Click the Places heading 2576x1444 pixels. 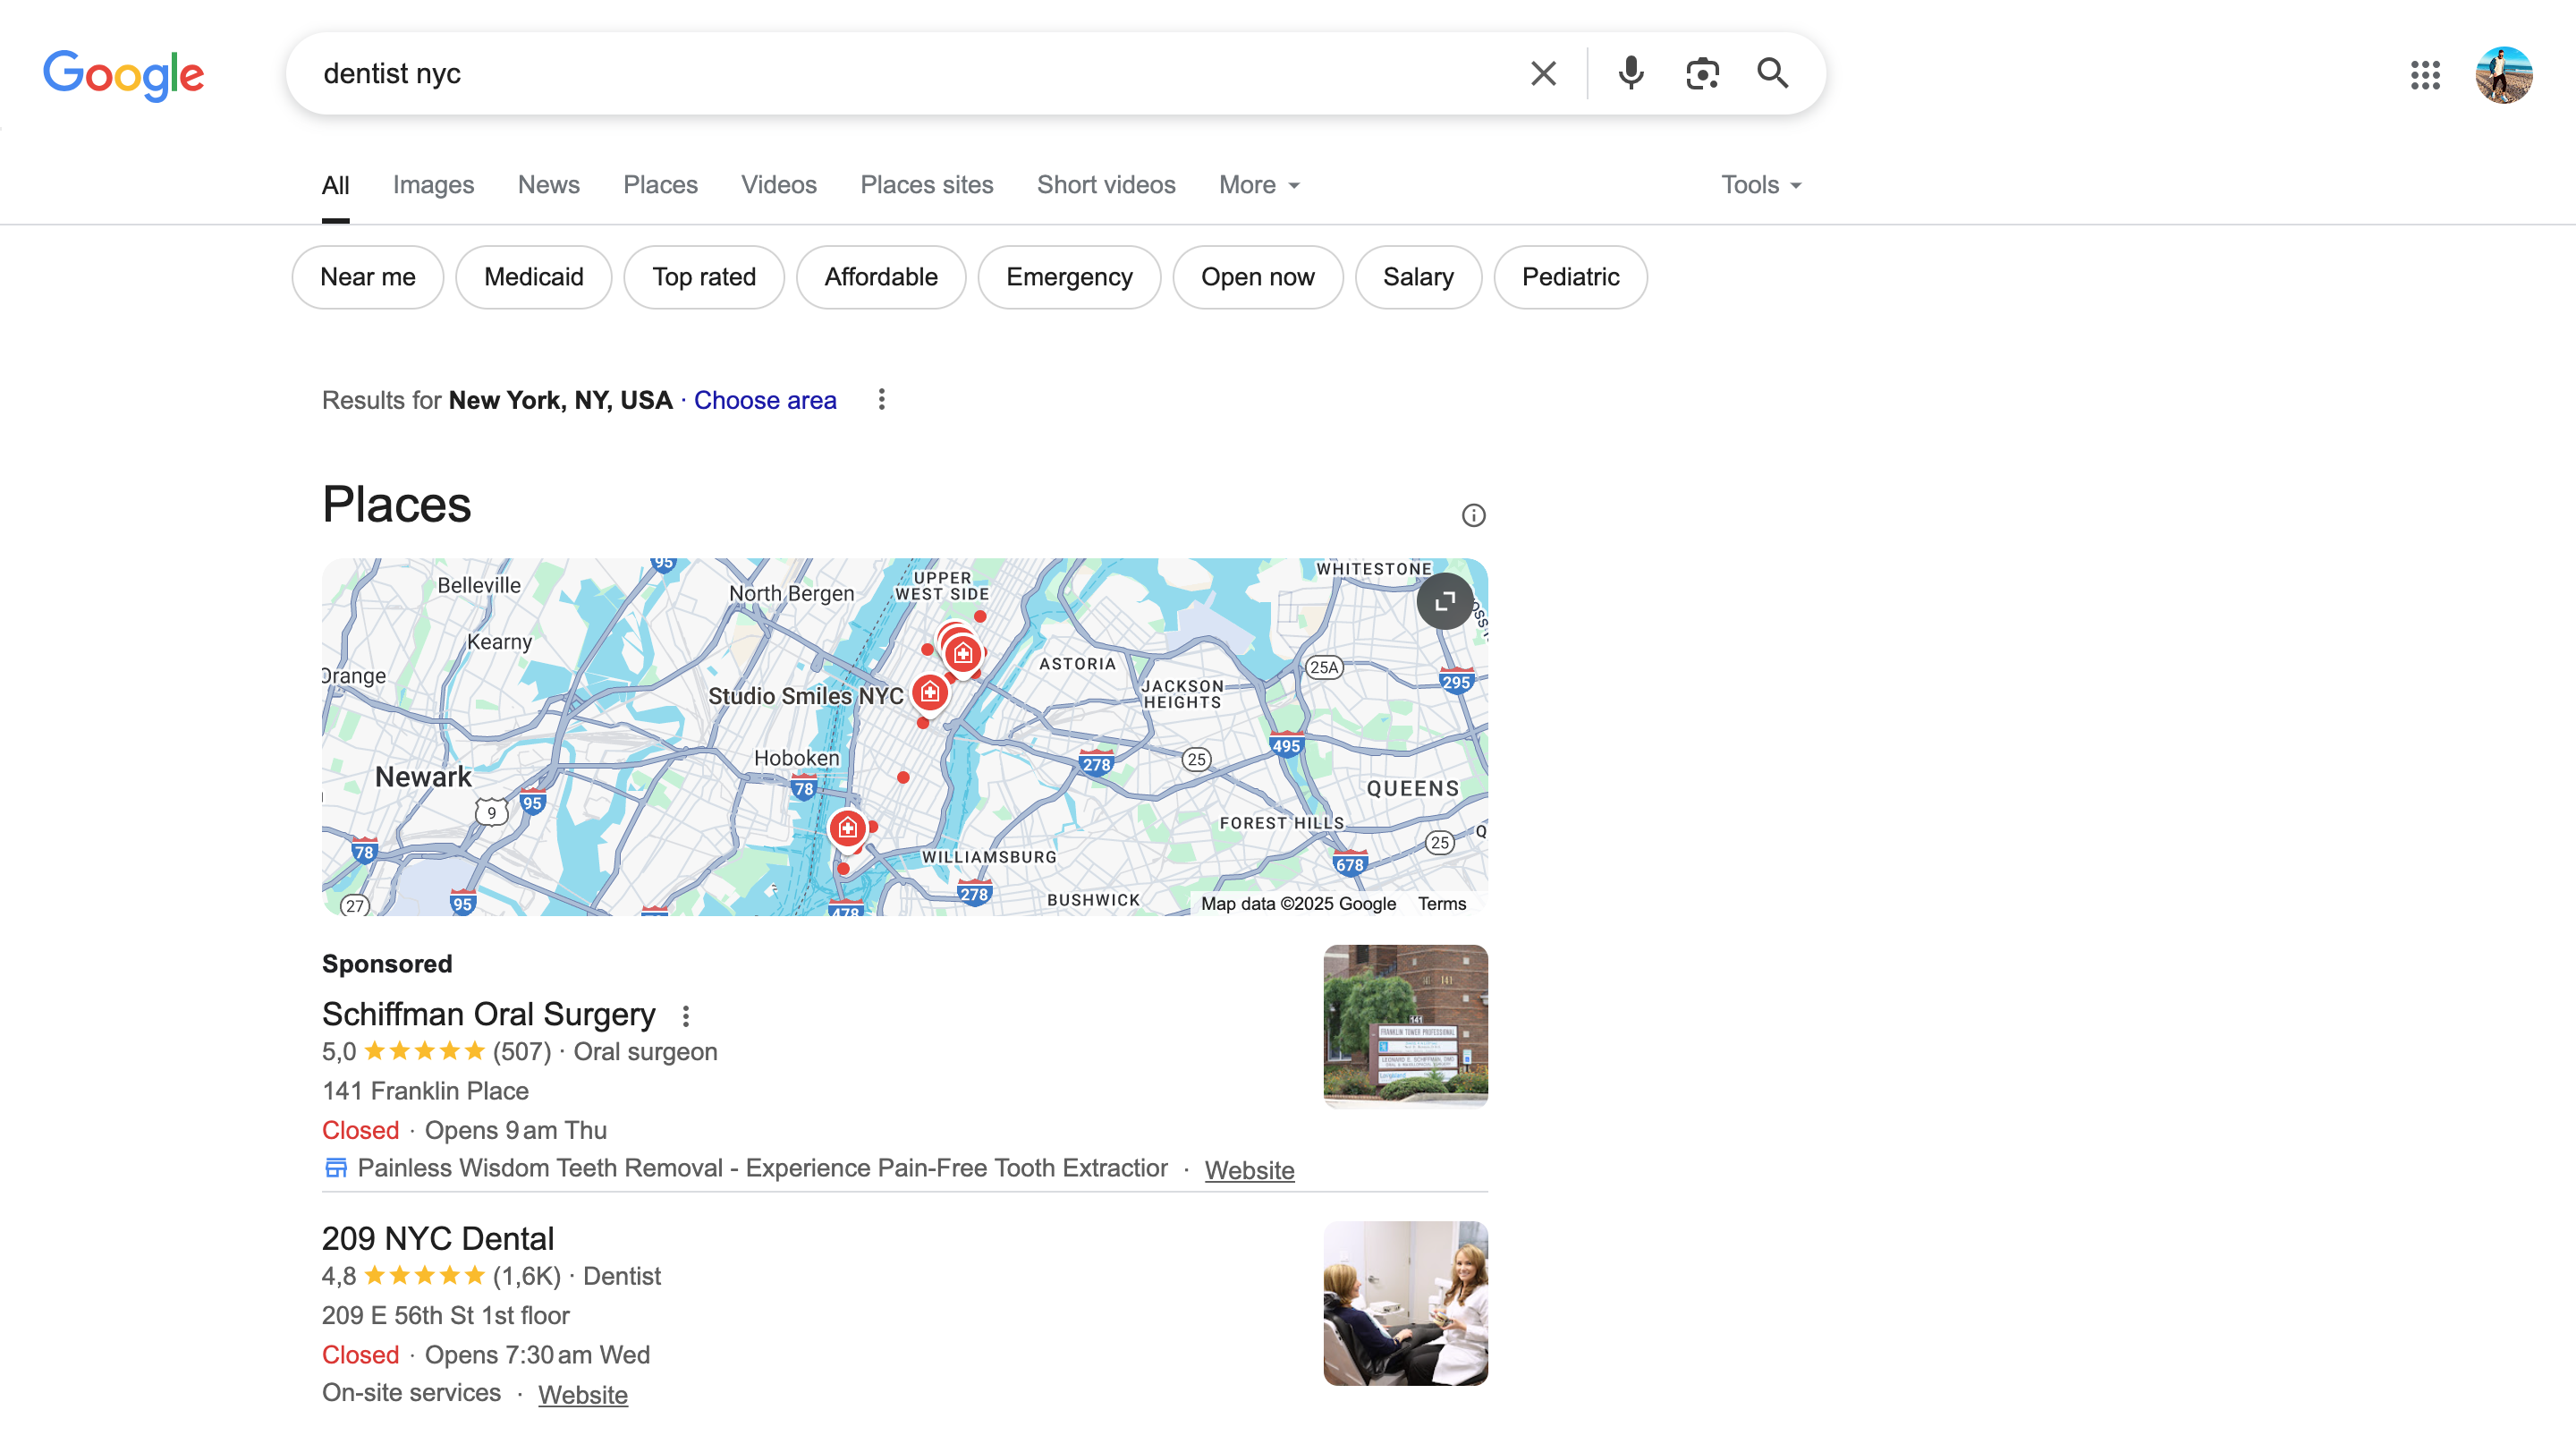coord(396,505)
